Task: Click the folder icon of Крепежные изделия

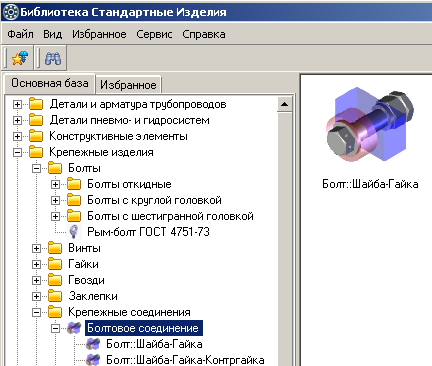Action: (x=36, y=152)
